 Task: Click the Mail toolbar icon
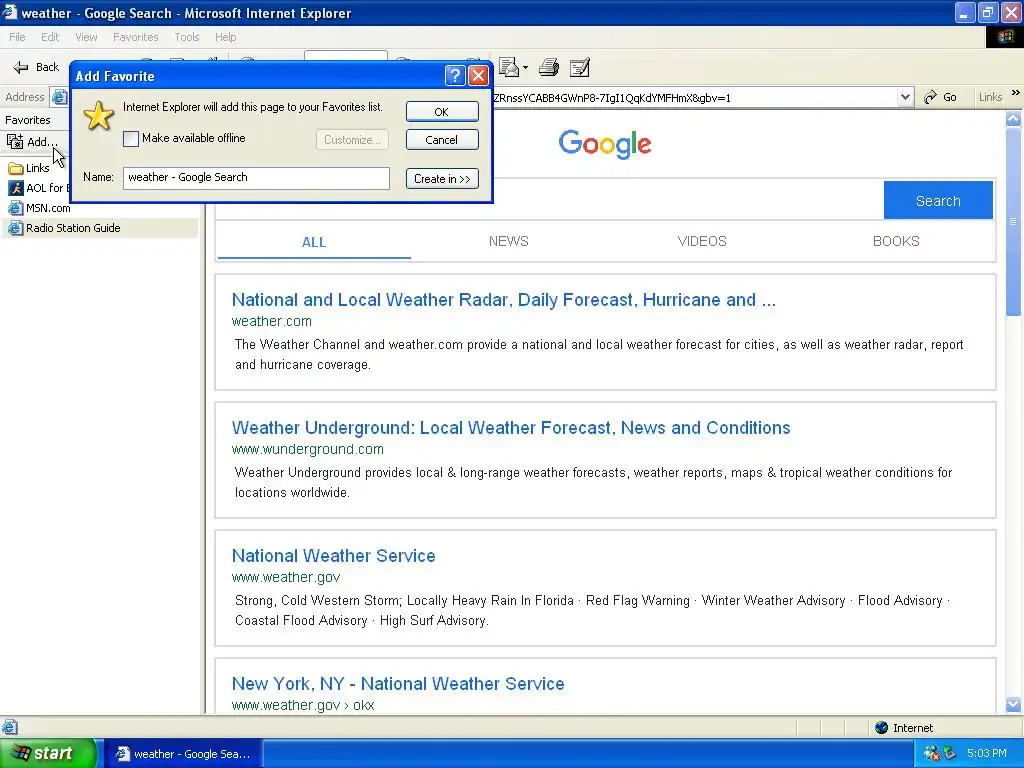509,67
